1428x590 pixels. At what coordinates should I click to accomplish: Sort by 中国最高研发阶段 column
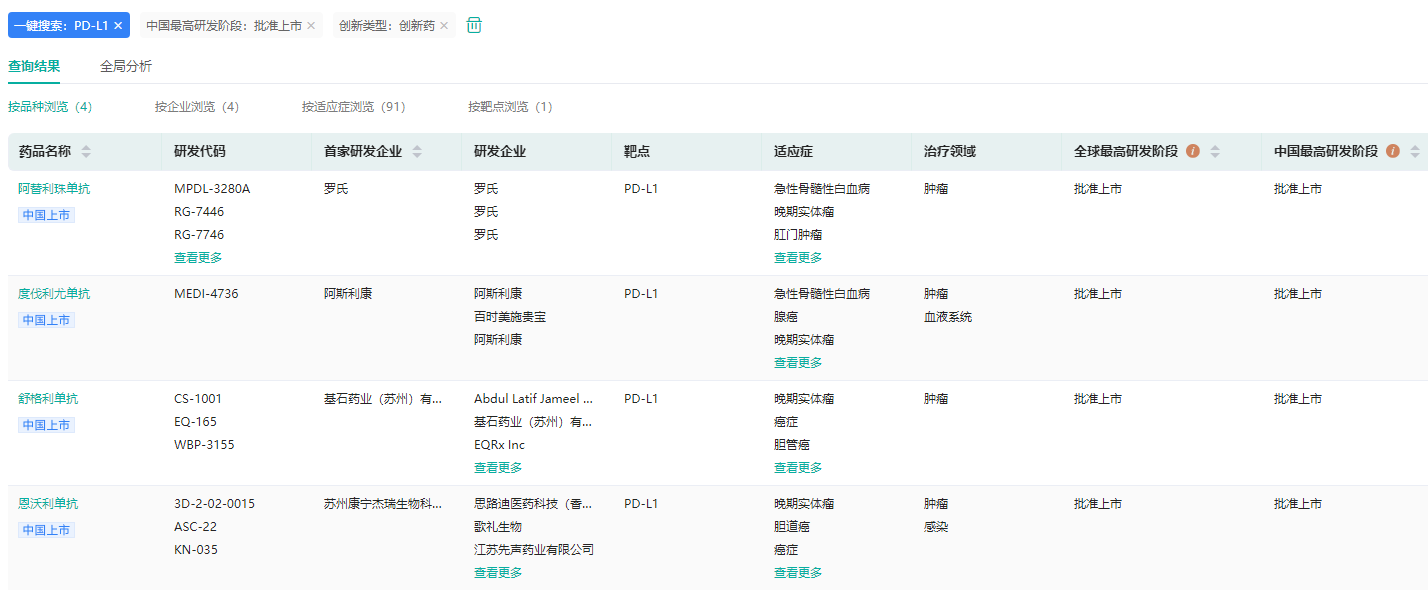click(x=1415, y=152)
